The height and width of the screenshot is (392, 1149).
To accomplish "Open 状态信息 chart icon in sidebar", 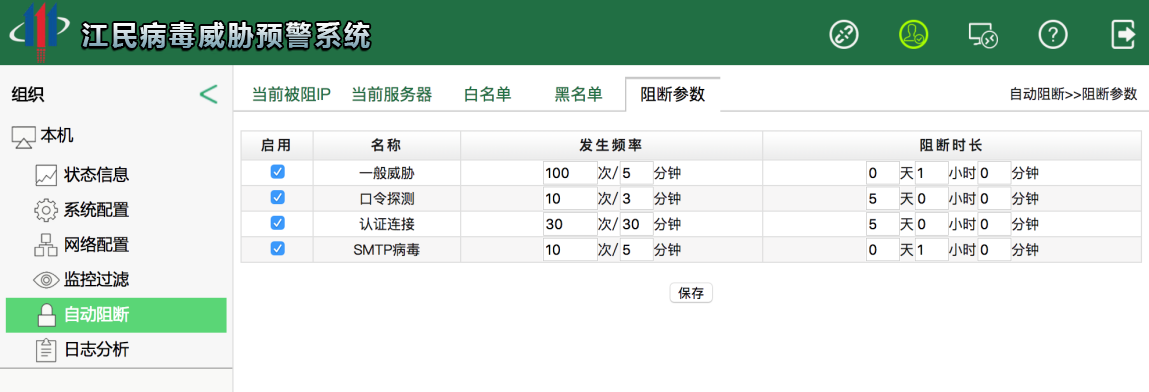I will (x=45, y=175).
